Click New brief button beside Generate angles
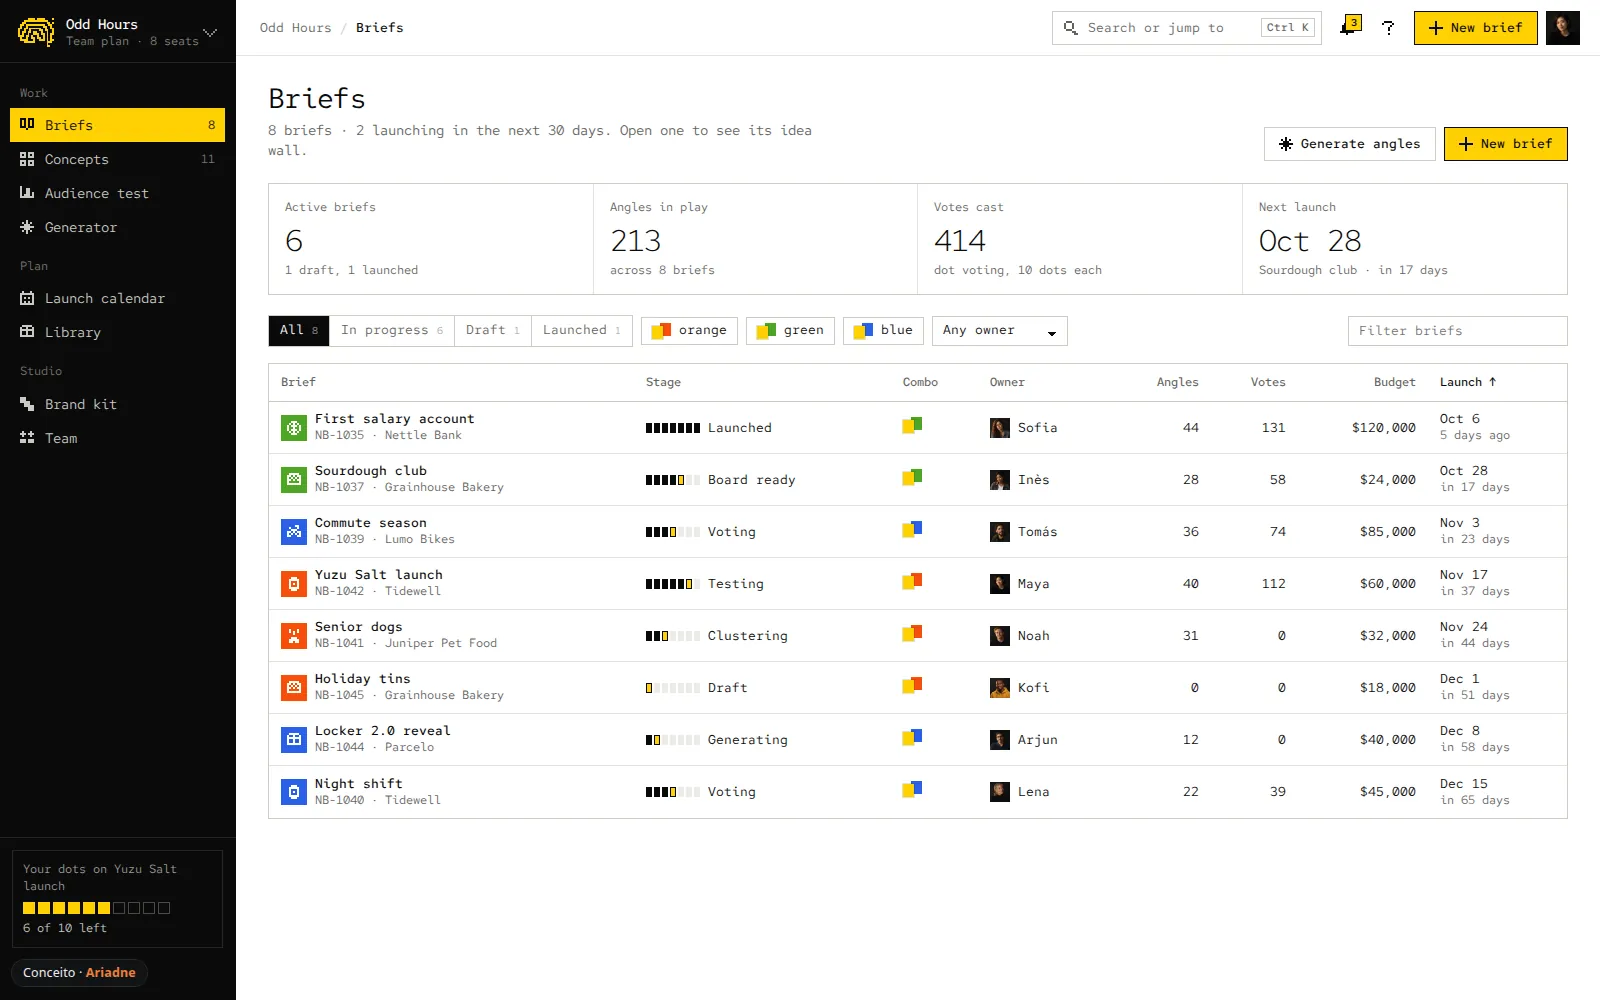Image resolution: width=1600 pixels, height=1000 pixels. [1505, 144]
